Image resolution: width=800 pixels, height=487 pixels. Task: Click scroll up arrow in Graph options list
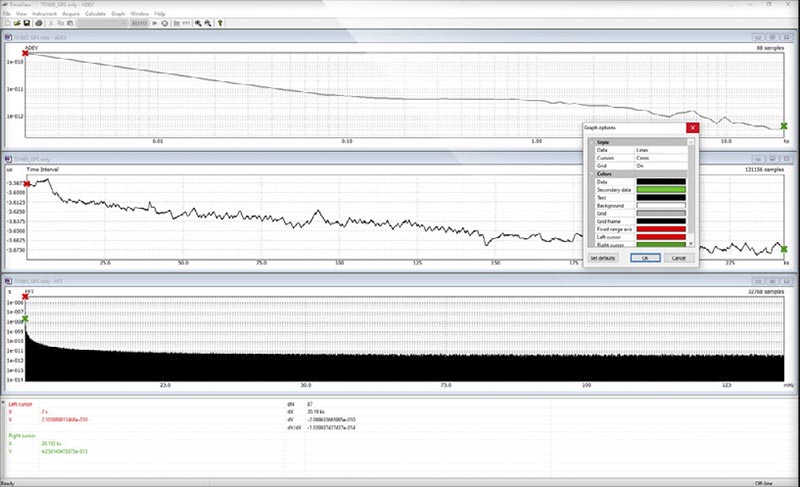(691, 142)
